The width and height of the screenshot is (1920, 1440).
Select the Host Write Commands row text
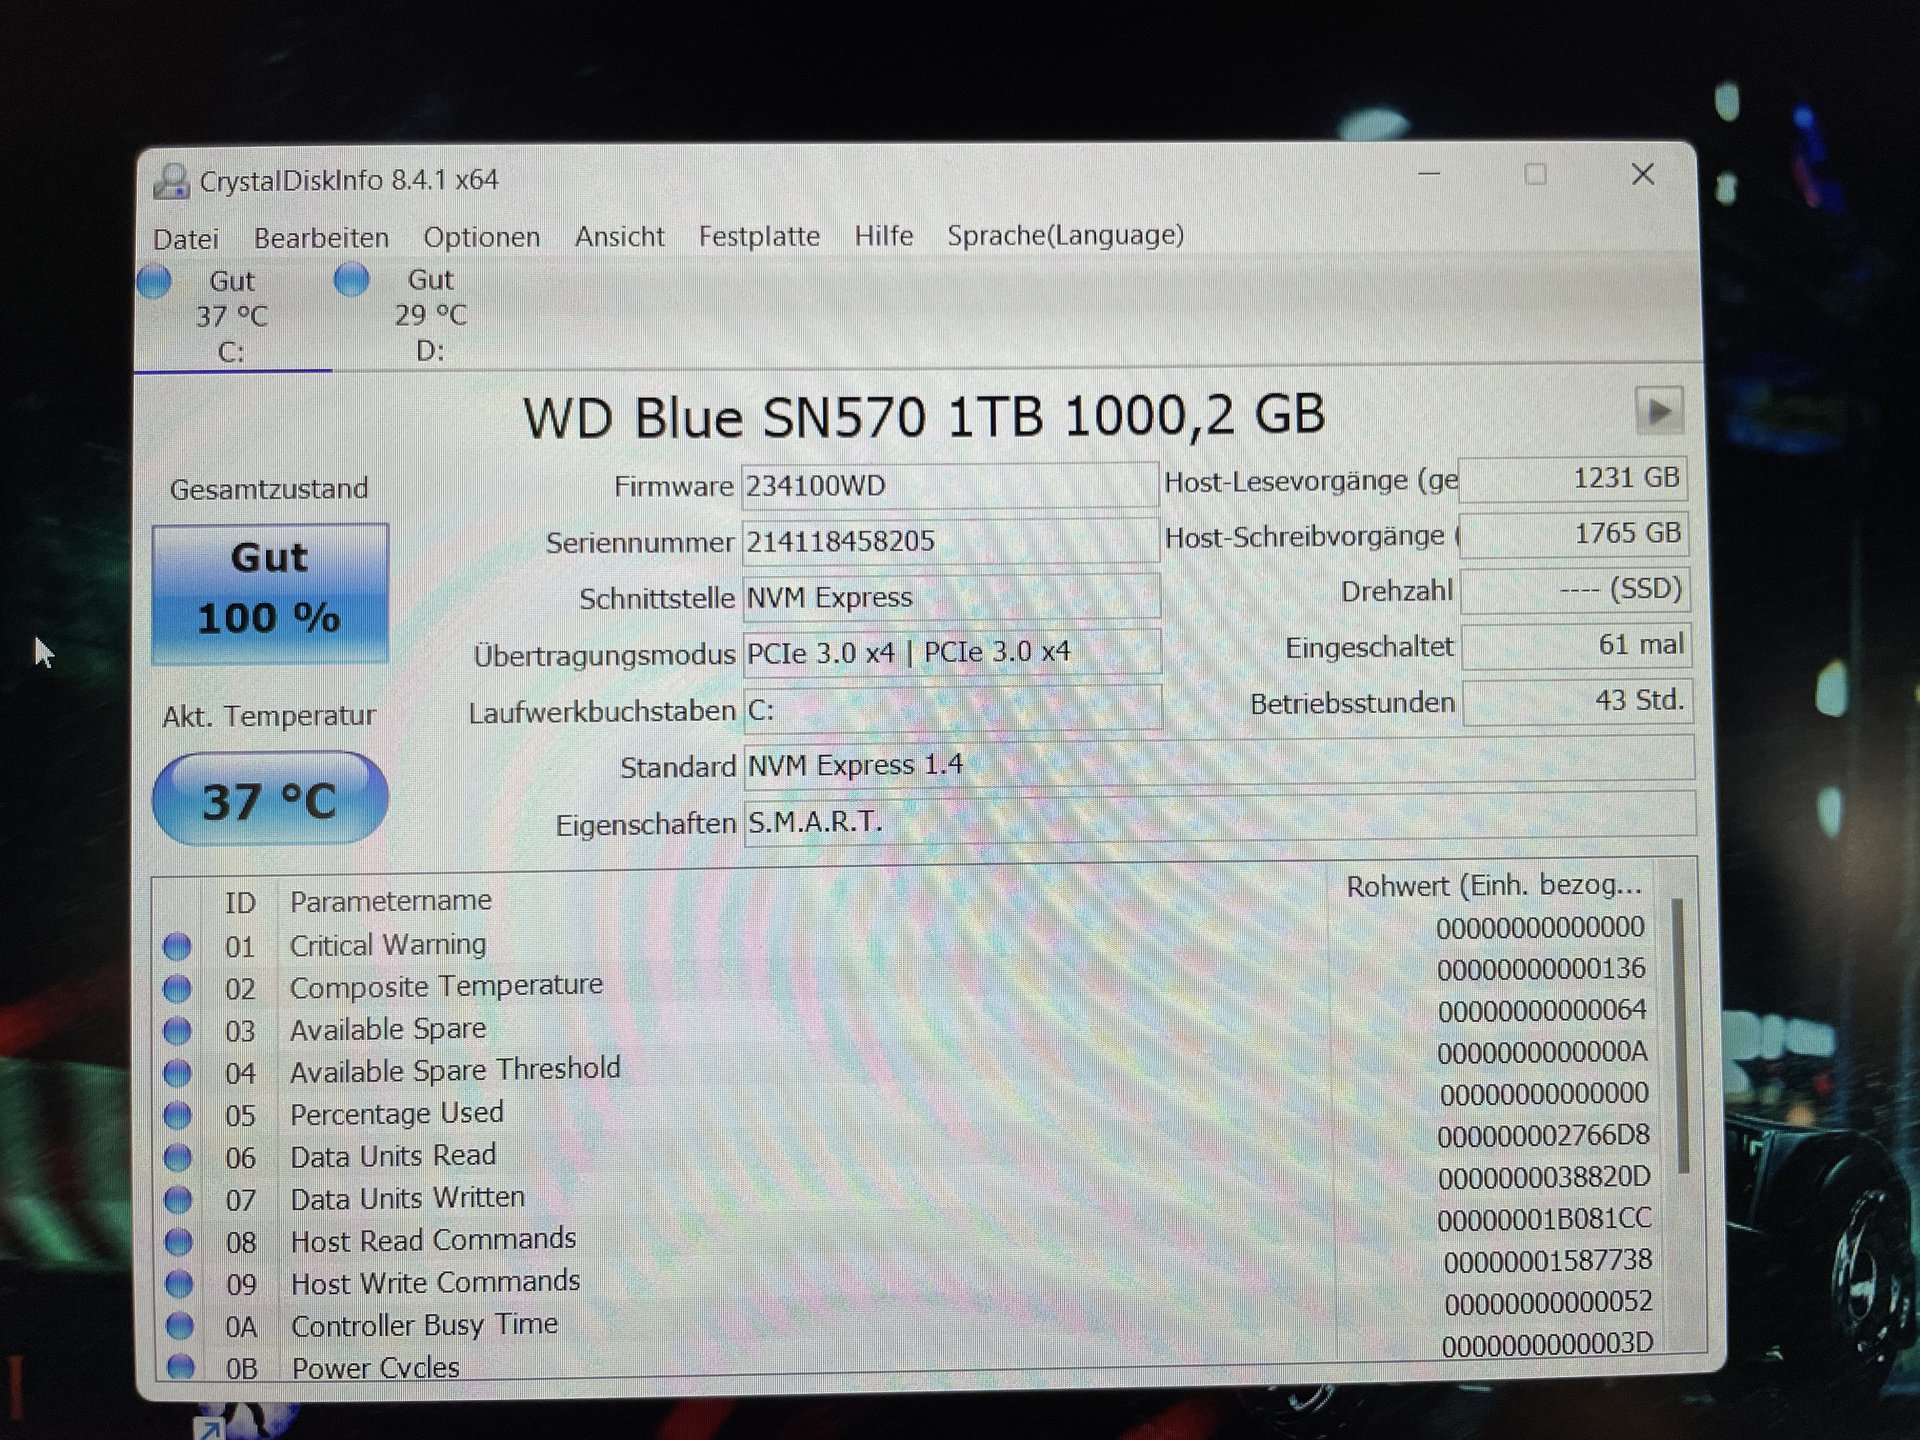point(435,1282)
